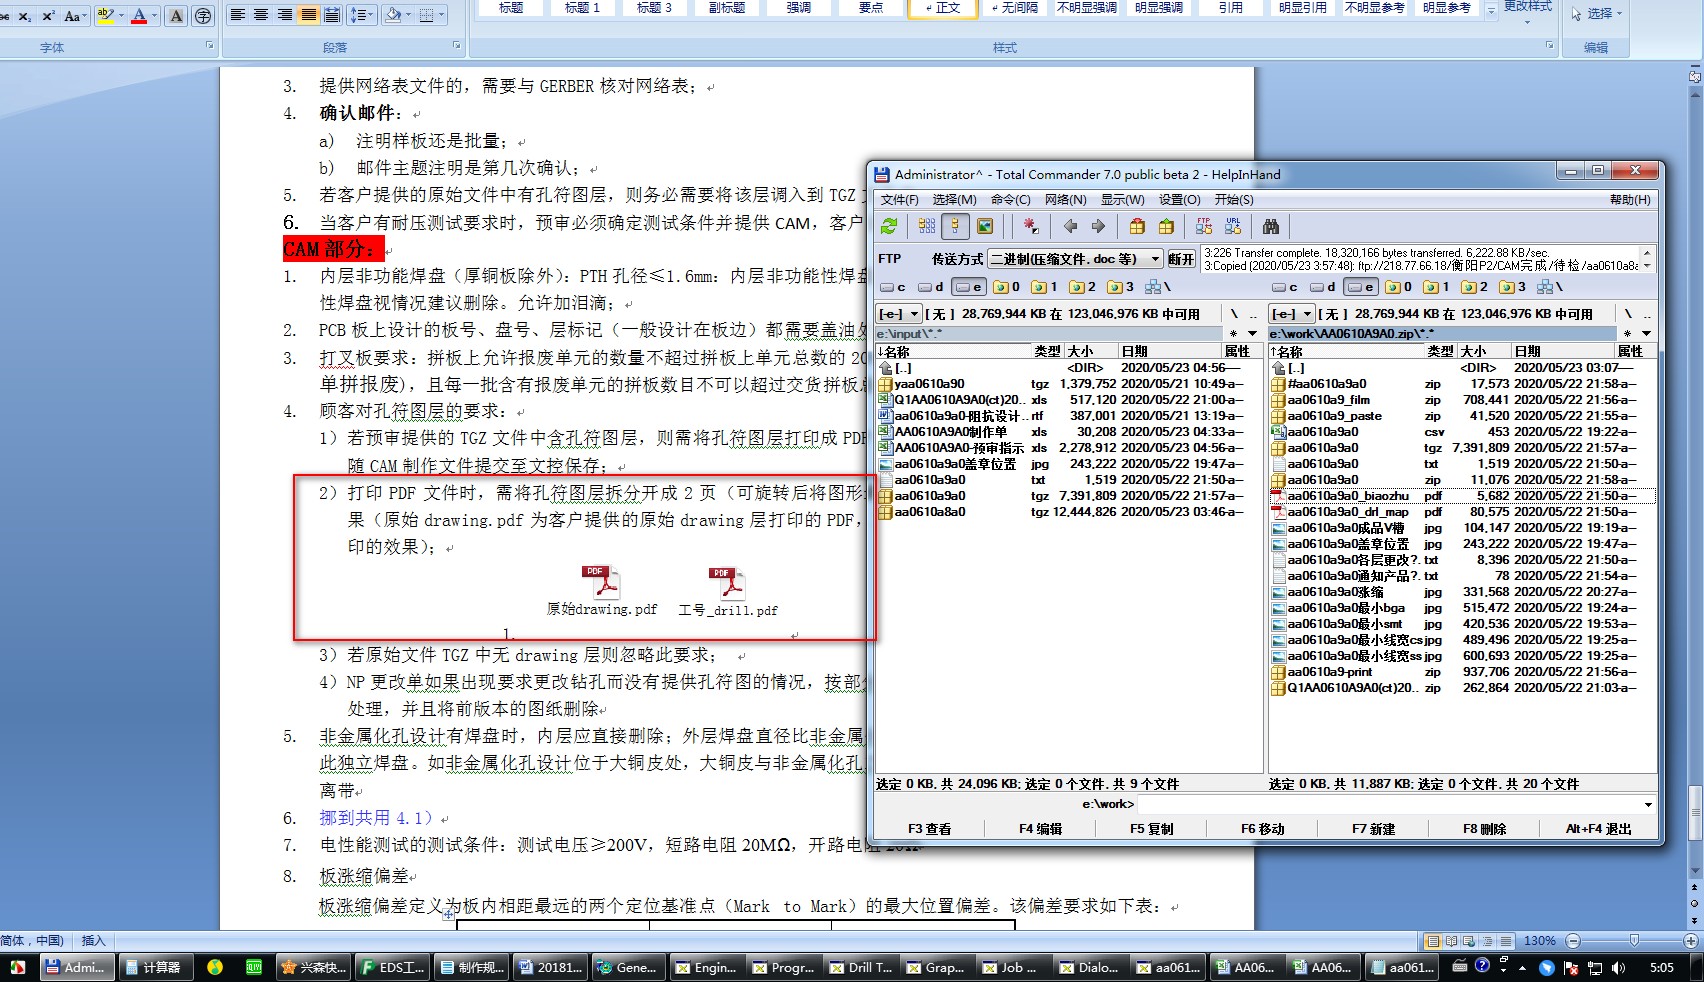
Task: Select drive e in right panel drive bar
Action: [1361, 287]
